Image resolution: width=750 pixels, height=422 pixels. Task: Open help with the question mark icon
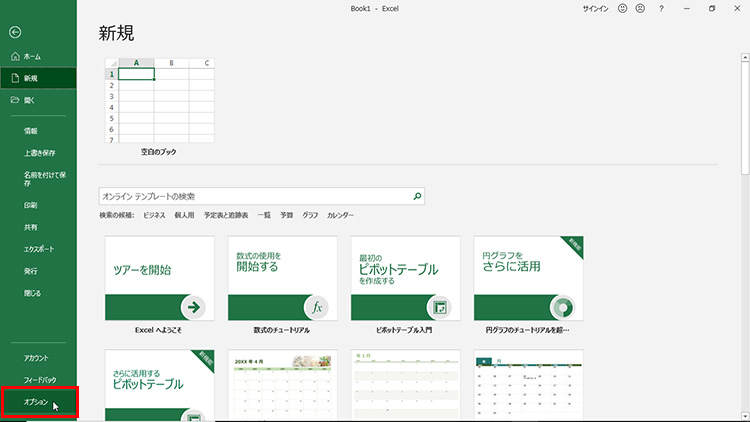point(661,9)
